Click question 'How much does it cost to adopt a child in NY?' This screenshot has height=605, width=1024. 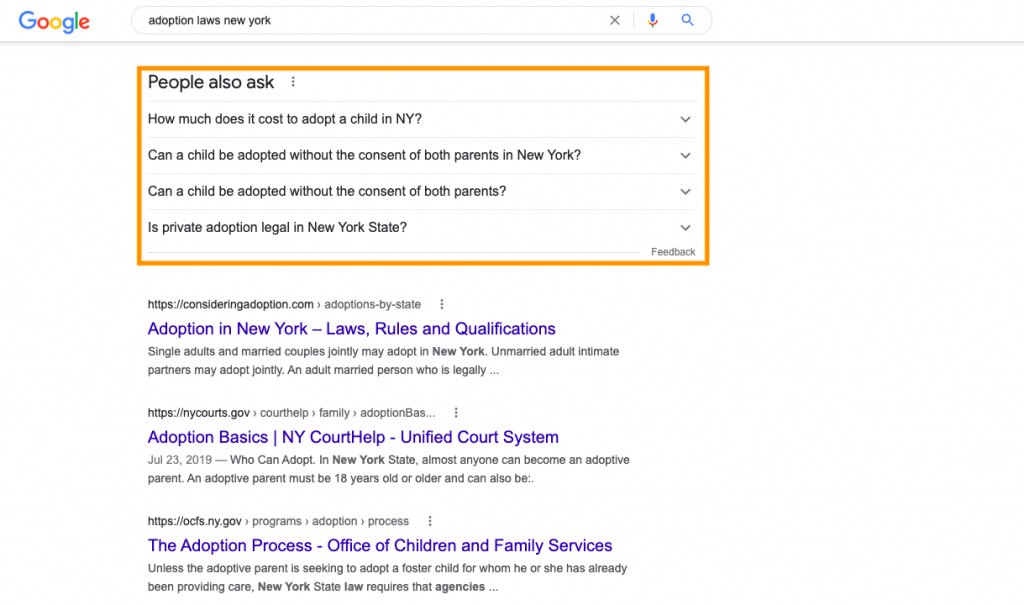click(x=285, y=119)
